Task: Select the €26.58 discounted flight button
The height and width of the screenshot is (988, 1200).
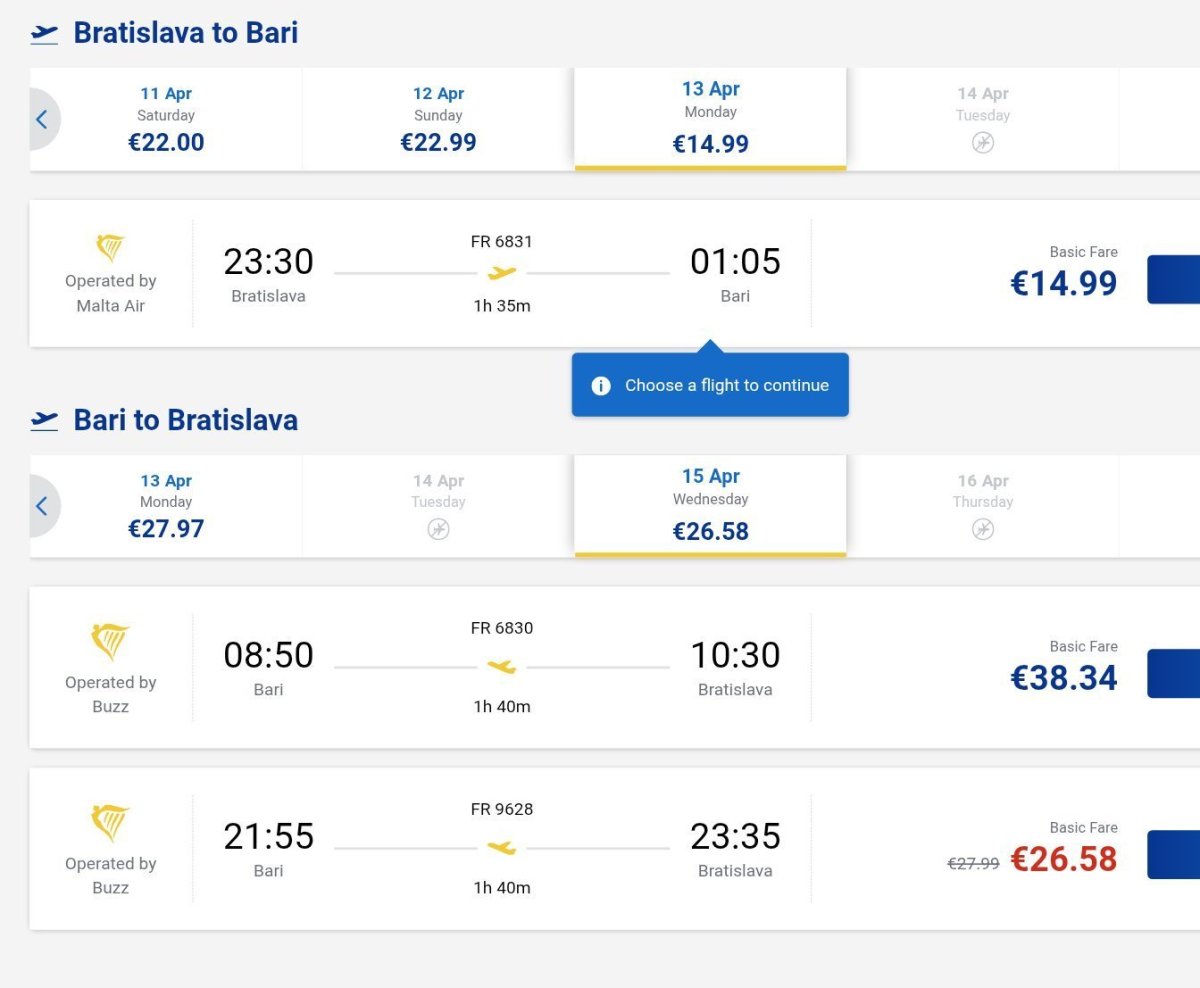Action: 1174,855
